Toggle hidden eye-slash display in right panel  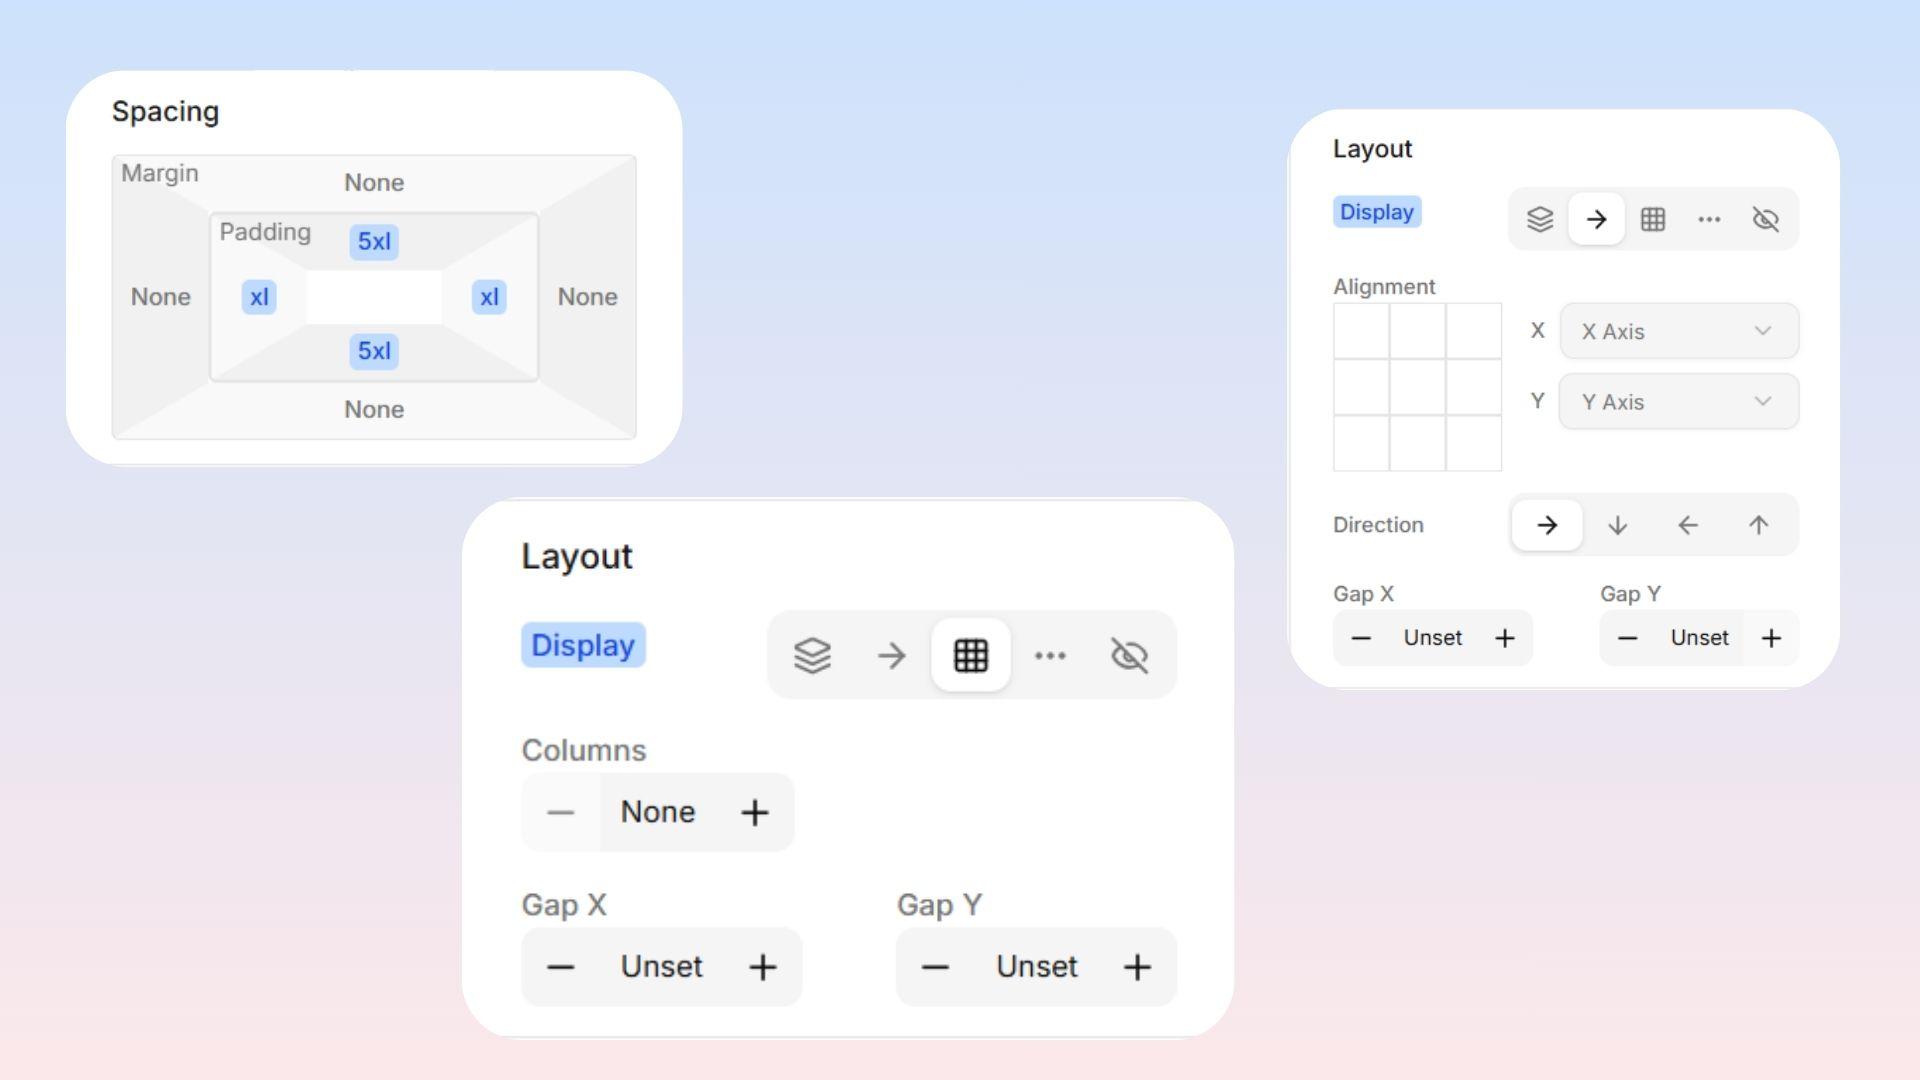pyautogui.click(x=1766, y=219)
